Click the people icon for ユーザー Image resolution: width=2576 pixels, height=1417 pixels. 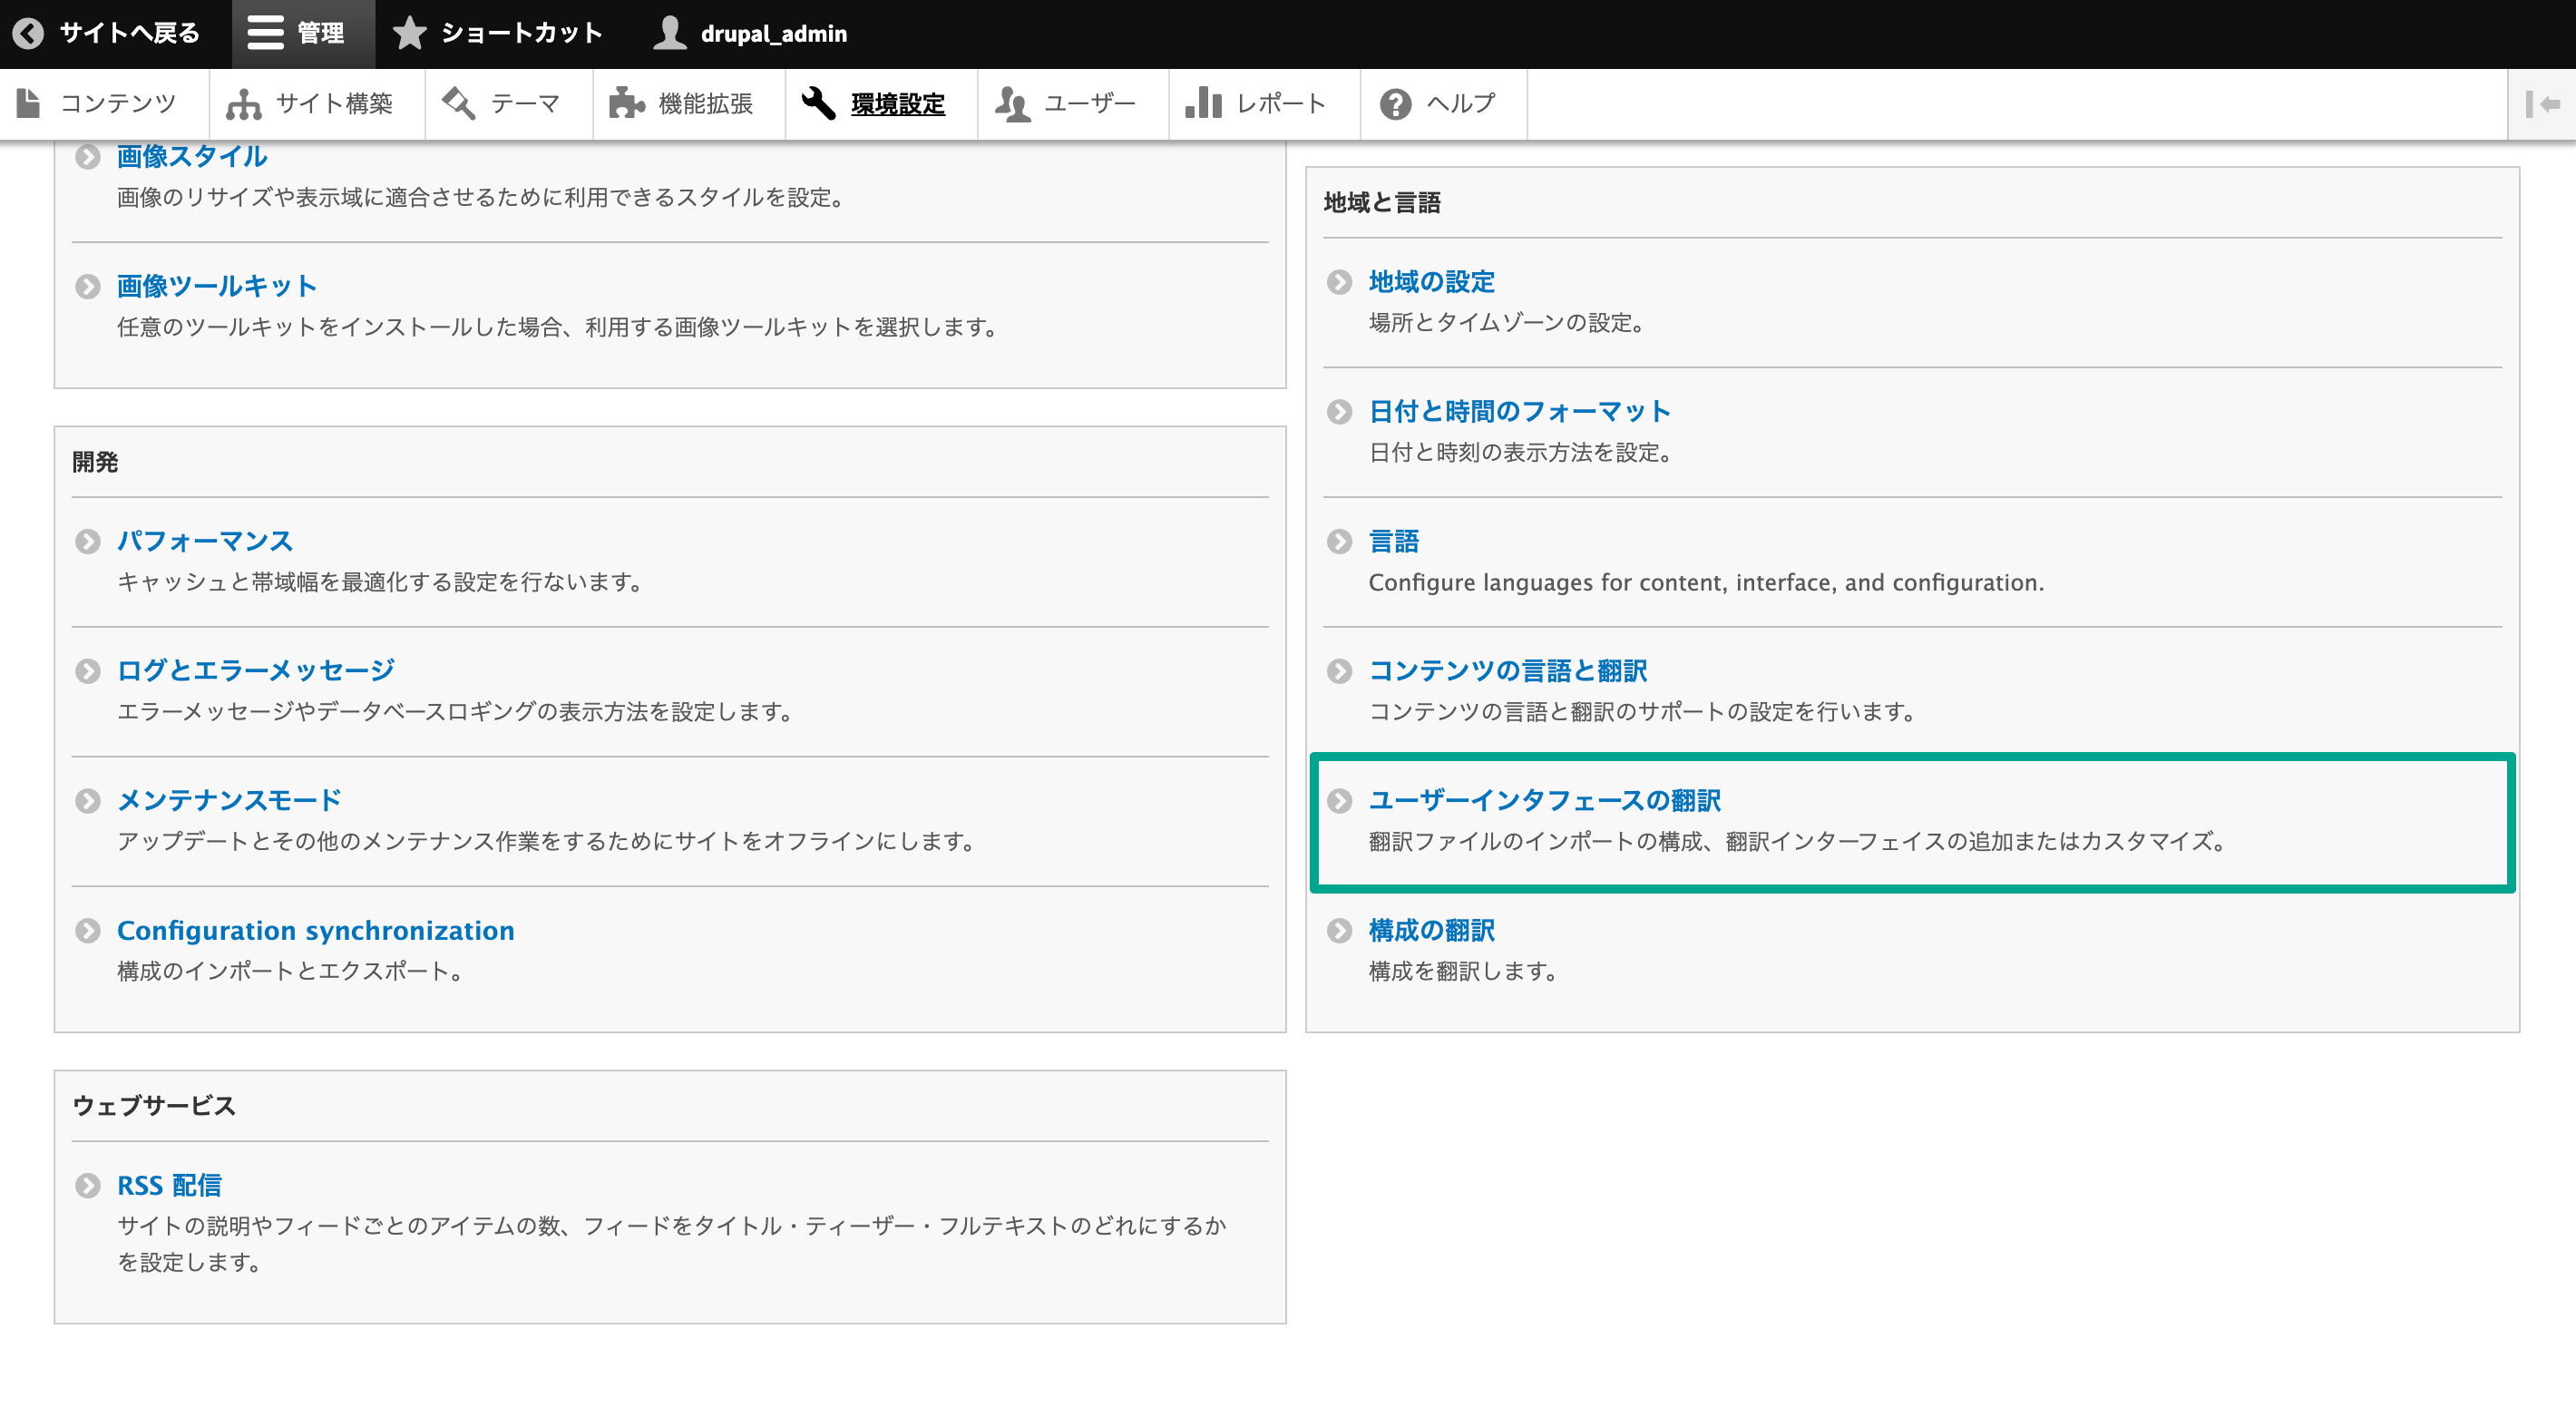(1012, 103)
